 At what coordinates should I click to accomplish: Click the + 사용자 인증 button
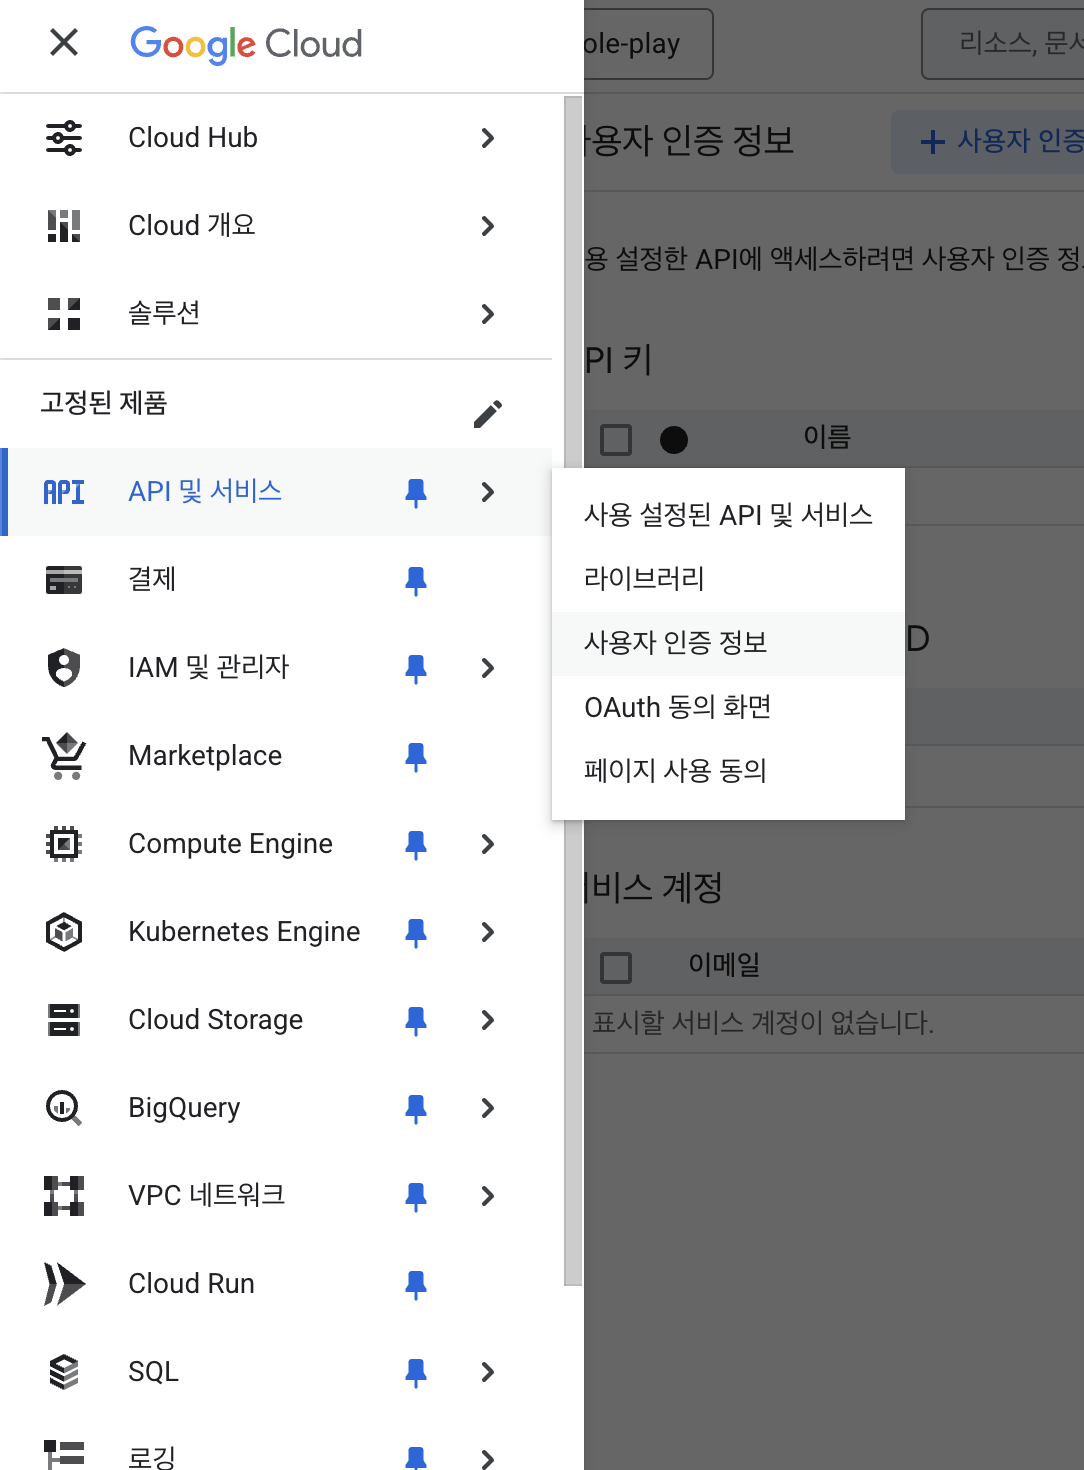988,141
